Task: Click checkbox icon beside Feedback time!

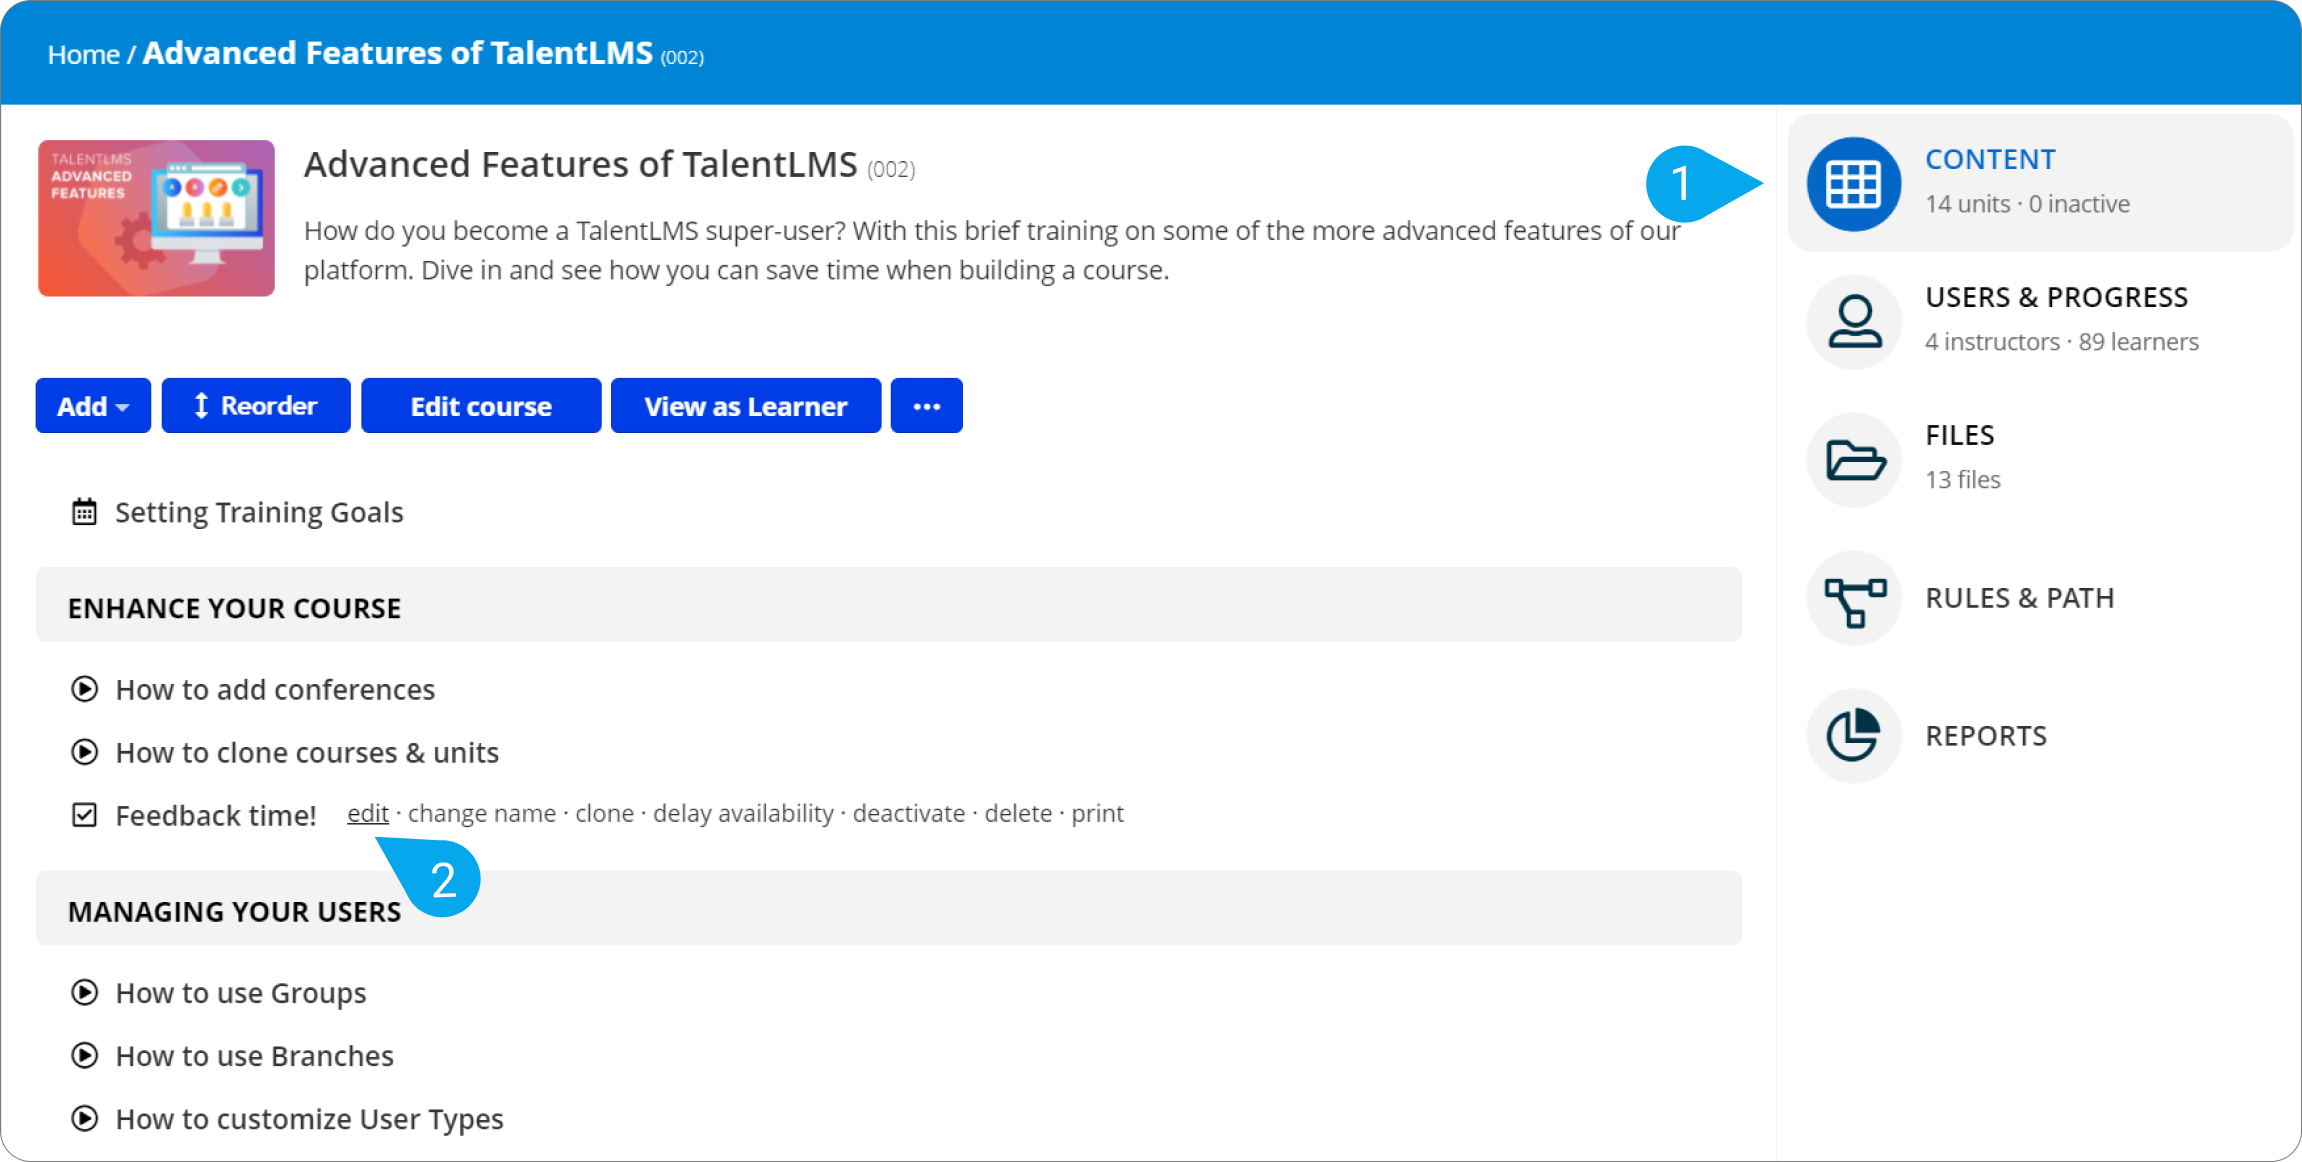Action: point(84,816)
